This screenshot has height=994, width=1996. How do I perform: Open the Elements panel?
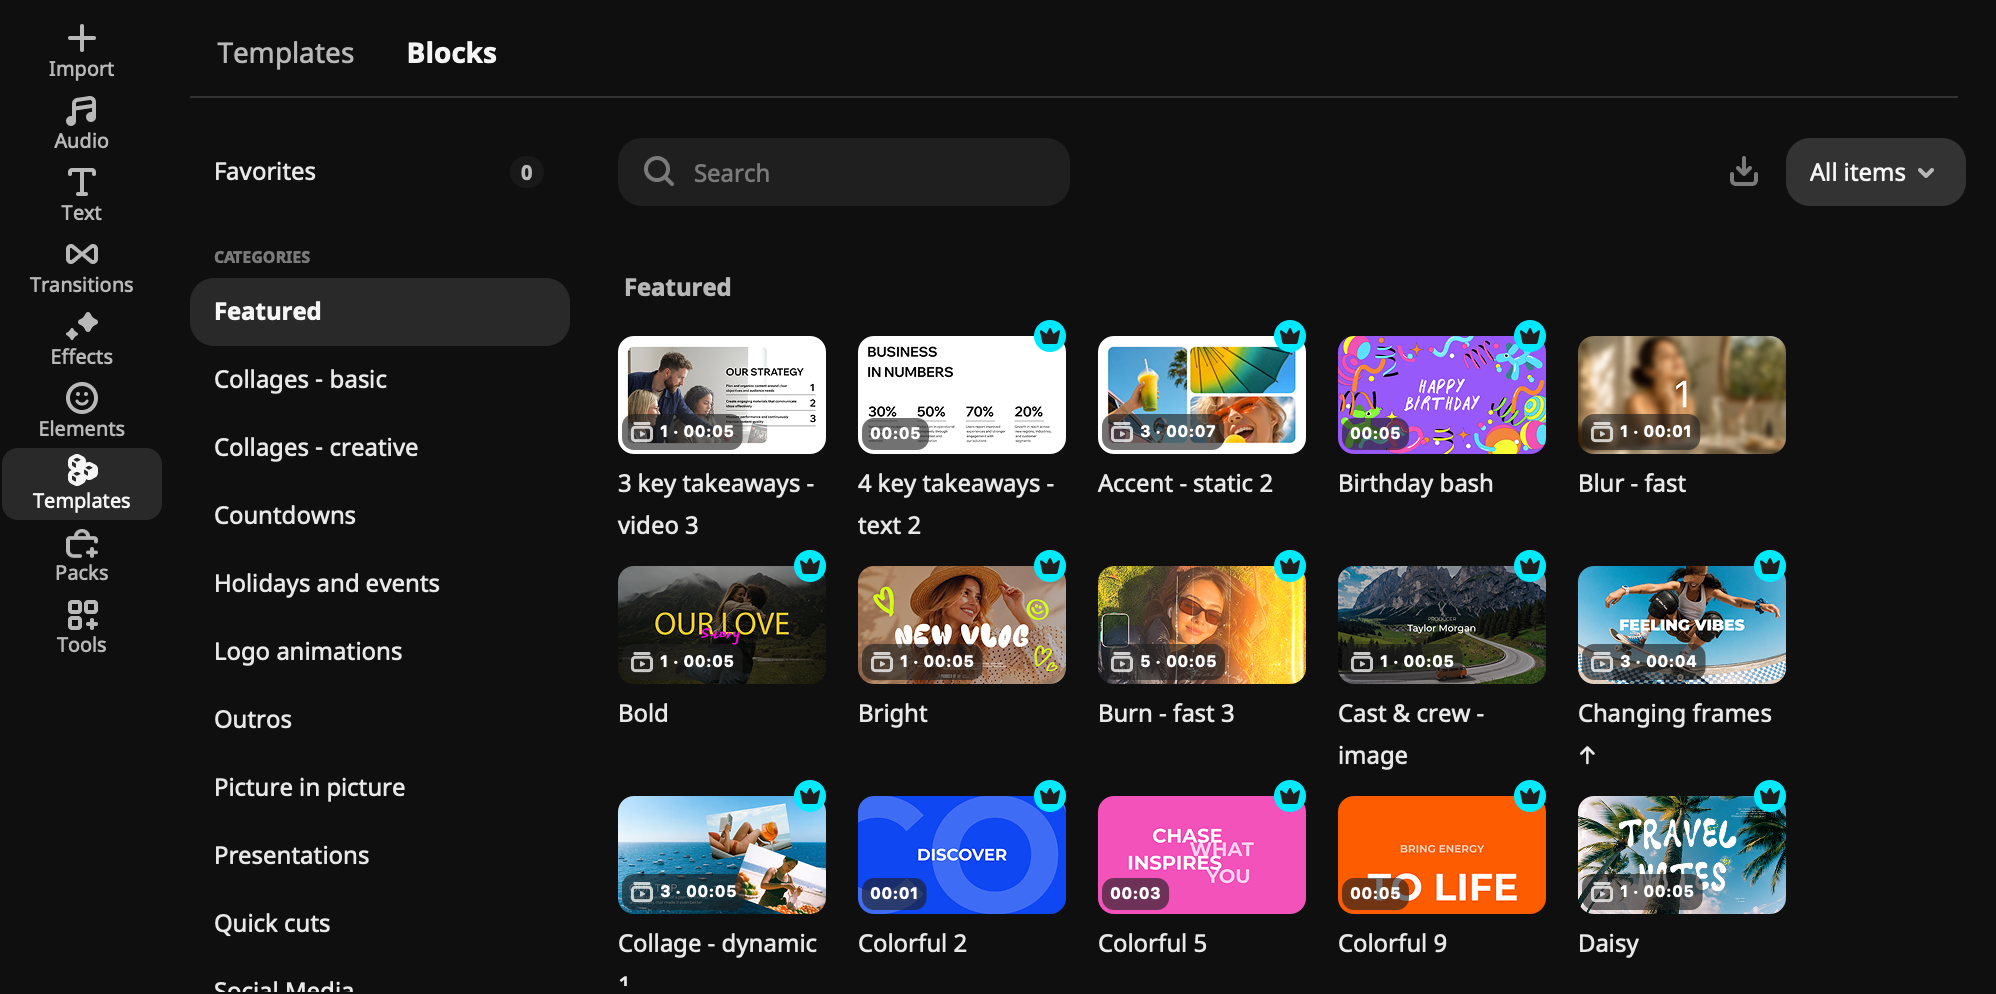(x=81, y=412)
